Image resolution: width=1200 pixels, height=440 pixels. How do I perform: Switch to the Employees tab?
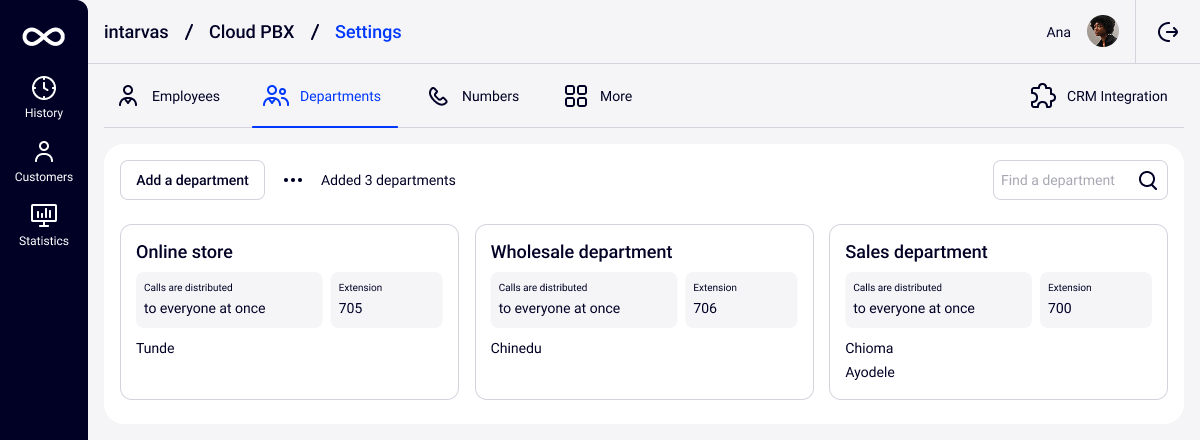168,96
